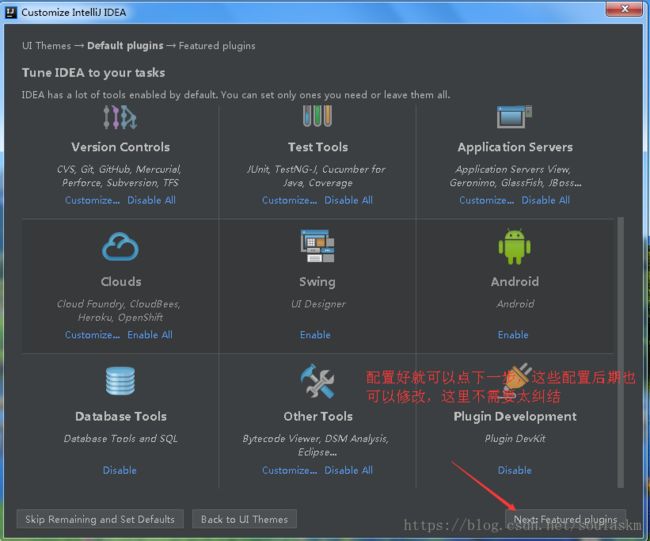
Task: Click 'Database Tools and SQL' description
Action: coord(121,439)
